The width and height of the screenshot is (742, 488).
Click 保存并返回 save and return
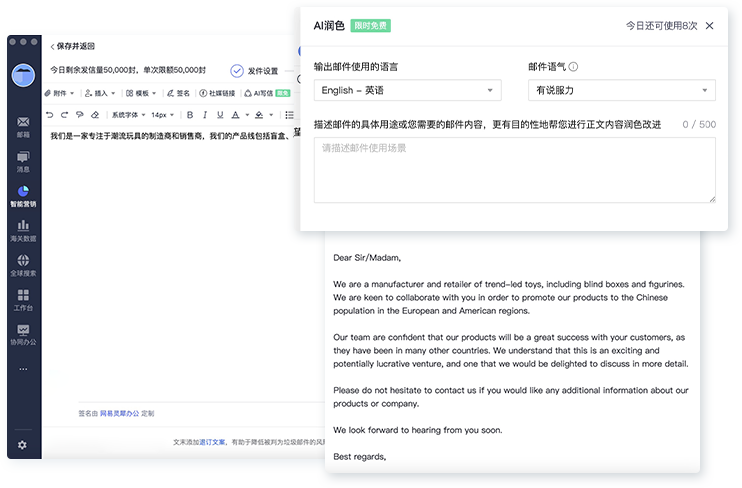(x=76, y=46)
